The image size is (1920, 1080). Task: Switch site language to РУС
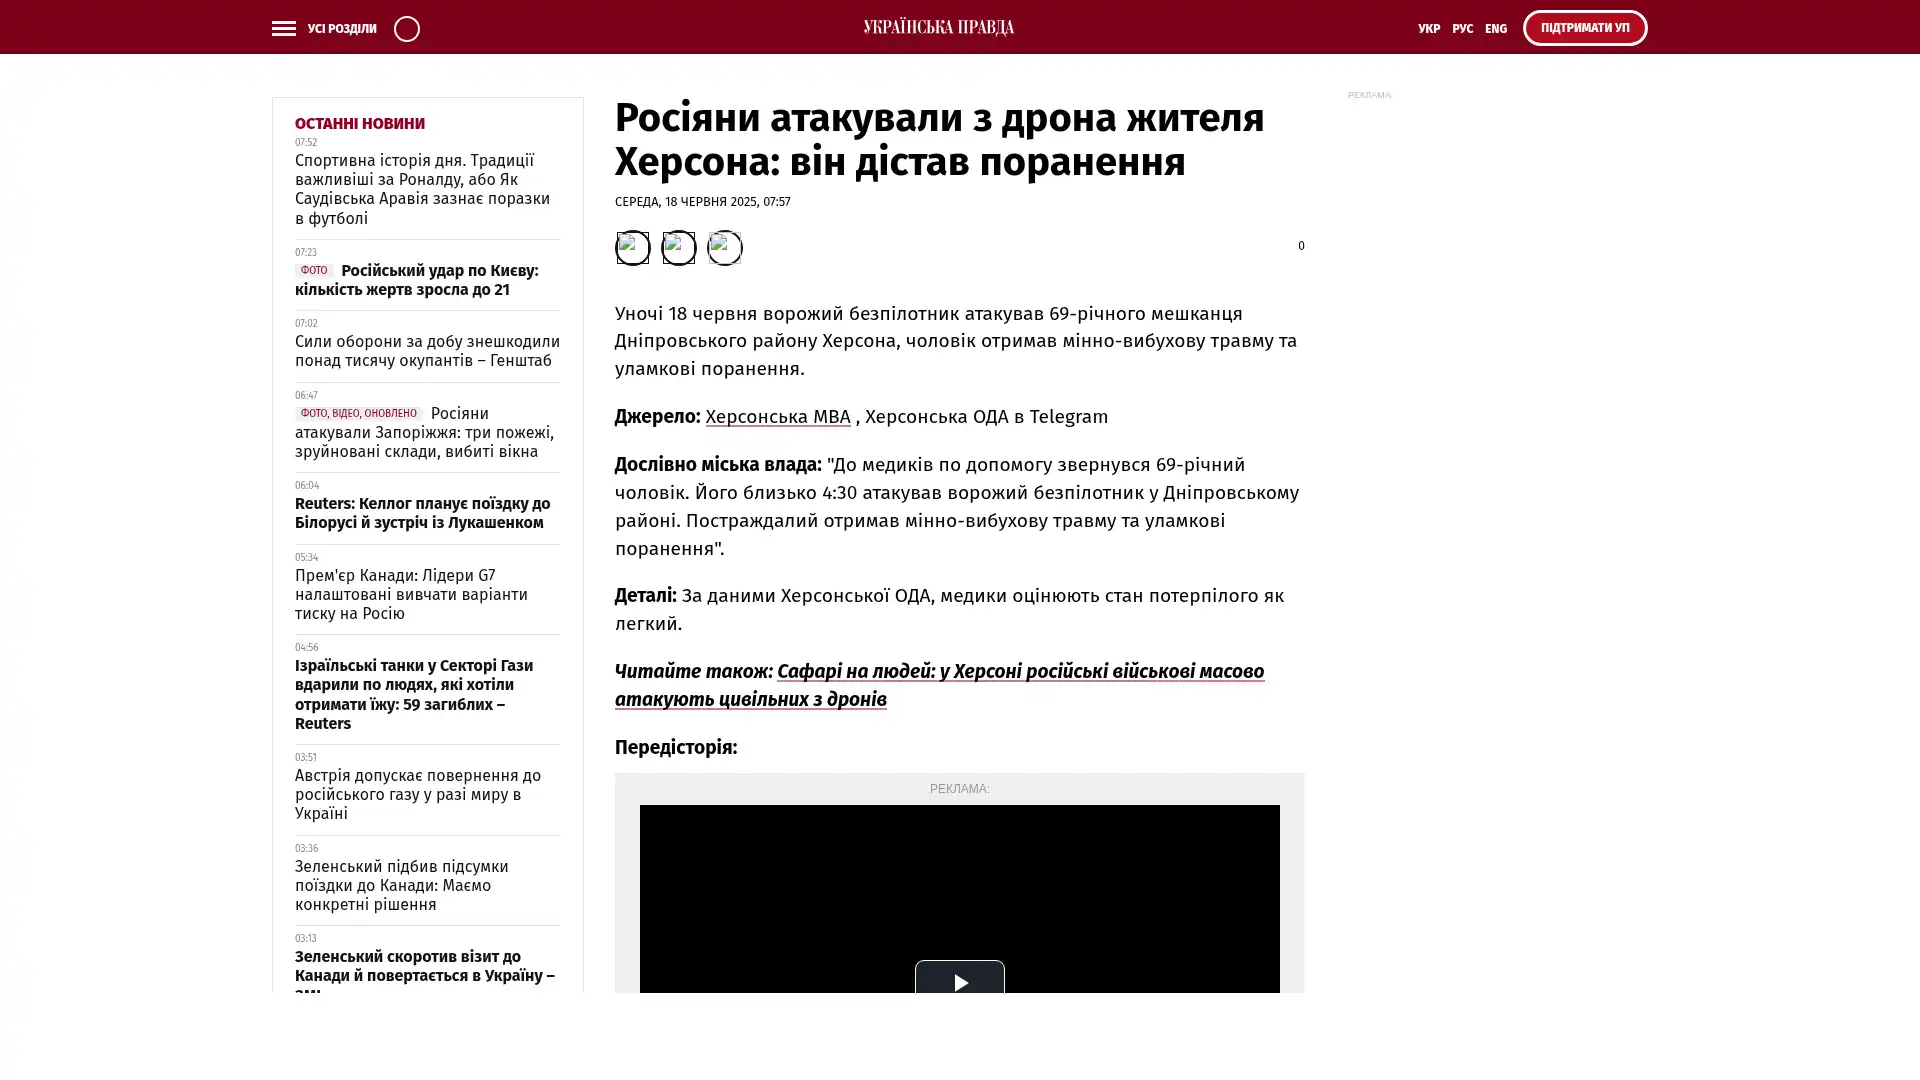pyautogui.click(x=1462, y=29)
